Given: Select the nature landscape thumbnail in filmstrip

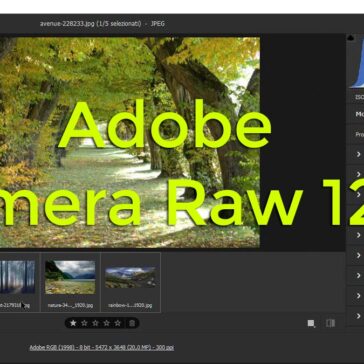Looking at the screenshot, I should click(70, 277).
